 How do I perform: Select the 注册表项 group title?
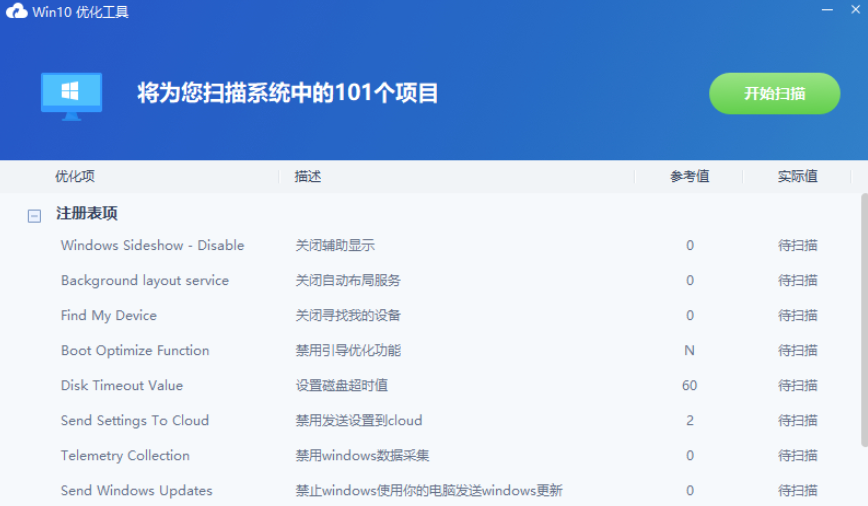86,213
